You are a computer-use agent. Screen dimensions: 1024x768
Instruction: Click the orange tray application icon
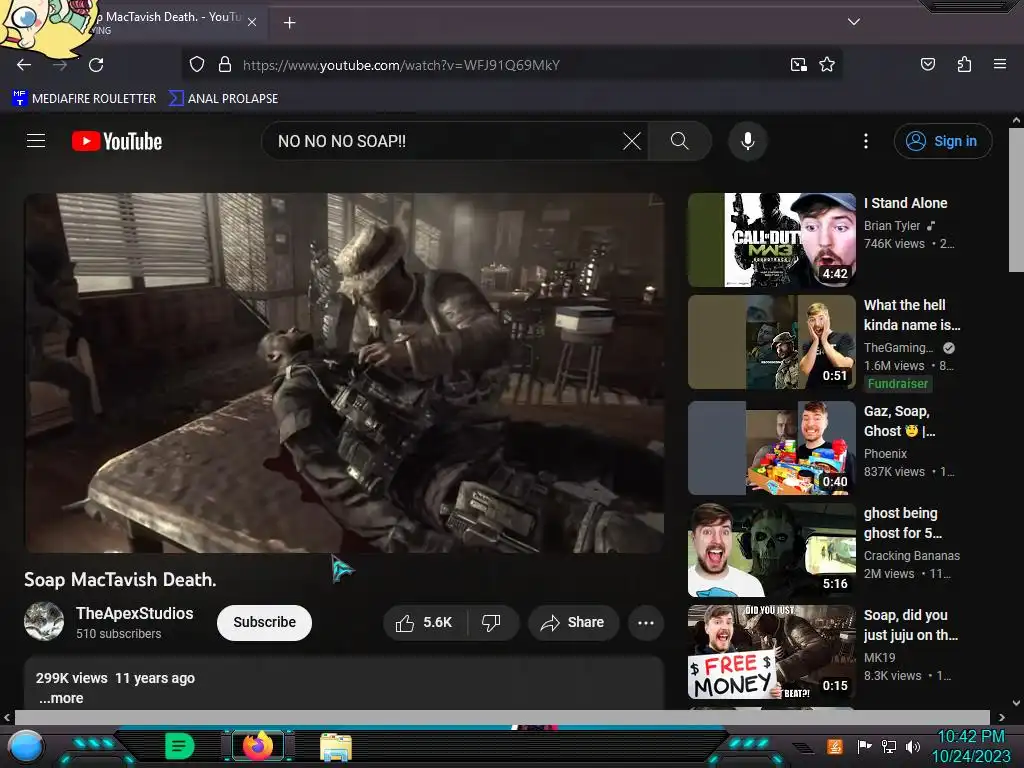[x=834, y=746]
